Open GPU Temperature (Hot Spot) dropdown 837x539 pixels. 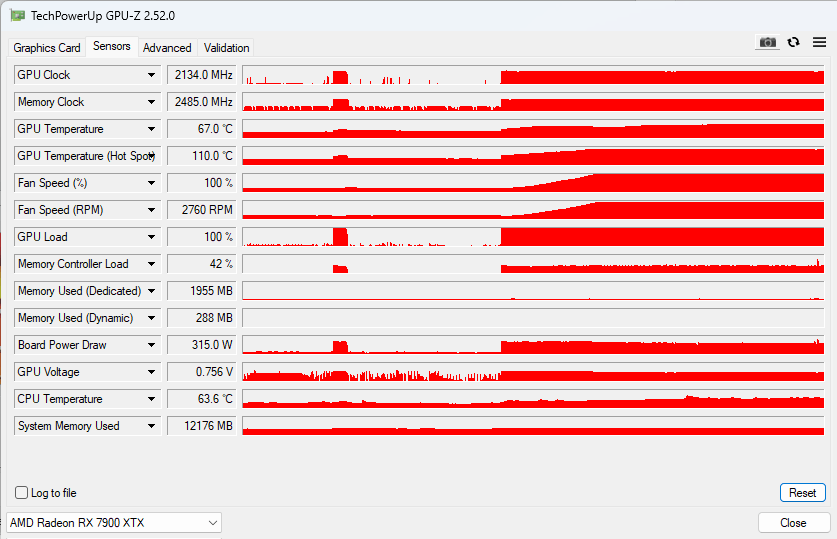(x=152, y=156)
